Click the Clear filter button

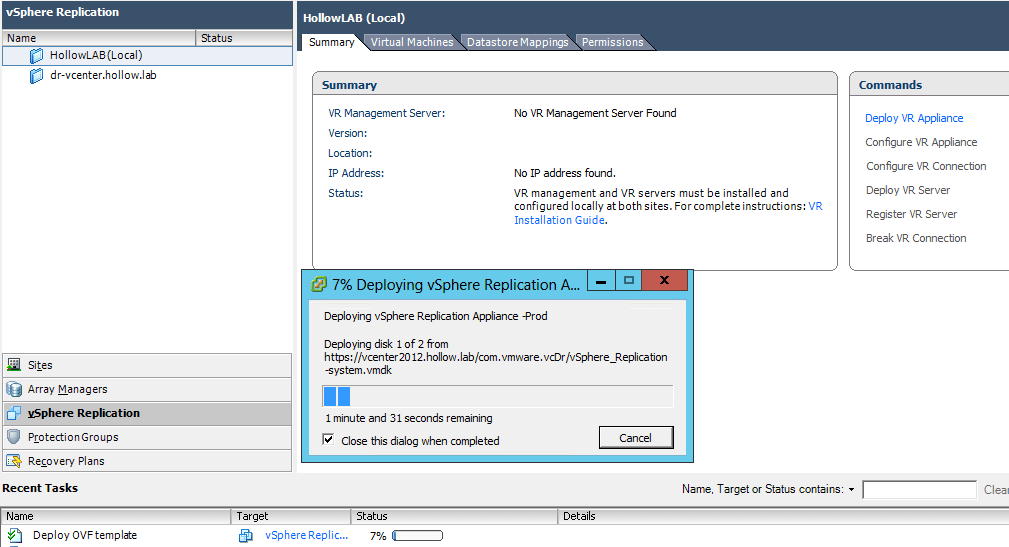[x=996, y=490]
